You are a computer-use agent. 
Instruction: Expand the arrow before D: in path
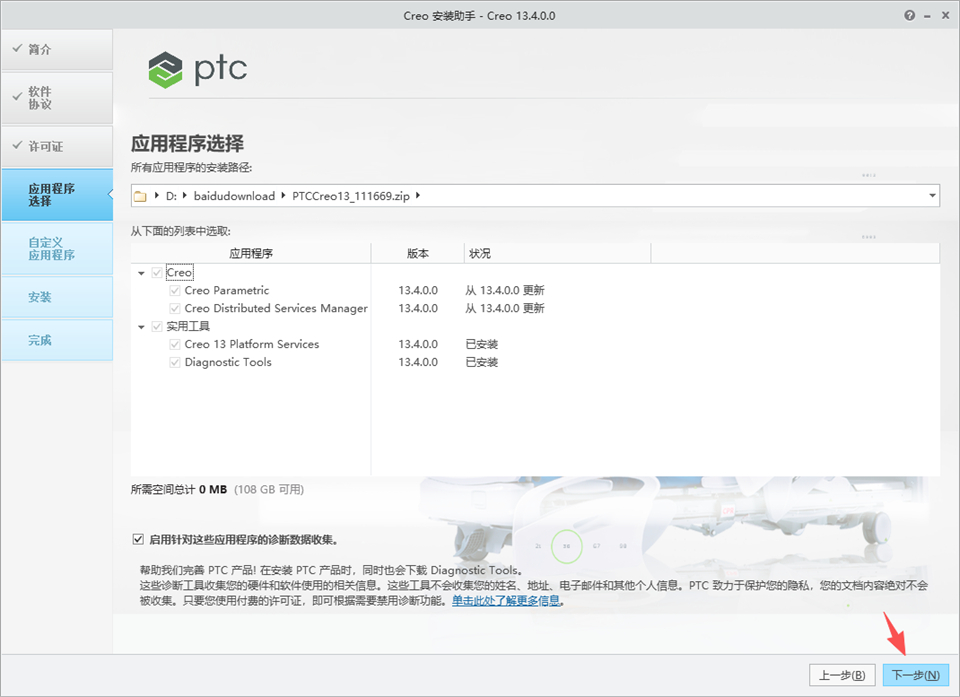(x=157, y=195)
